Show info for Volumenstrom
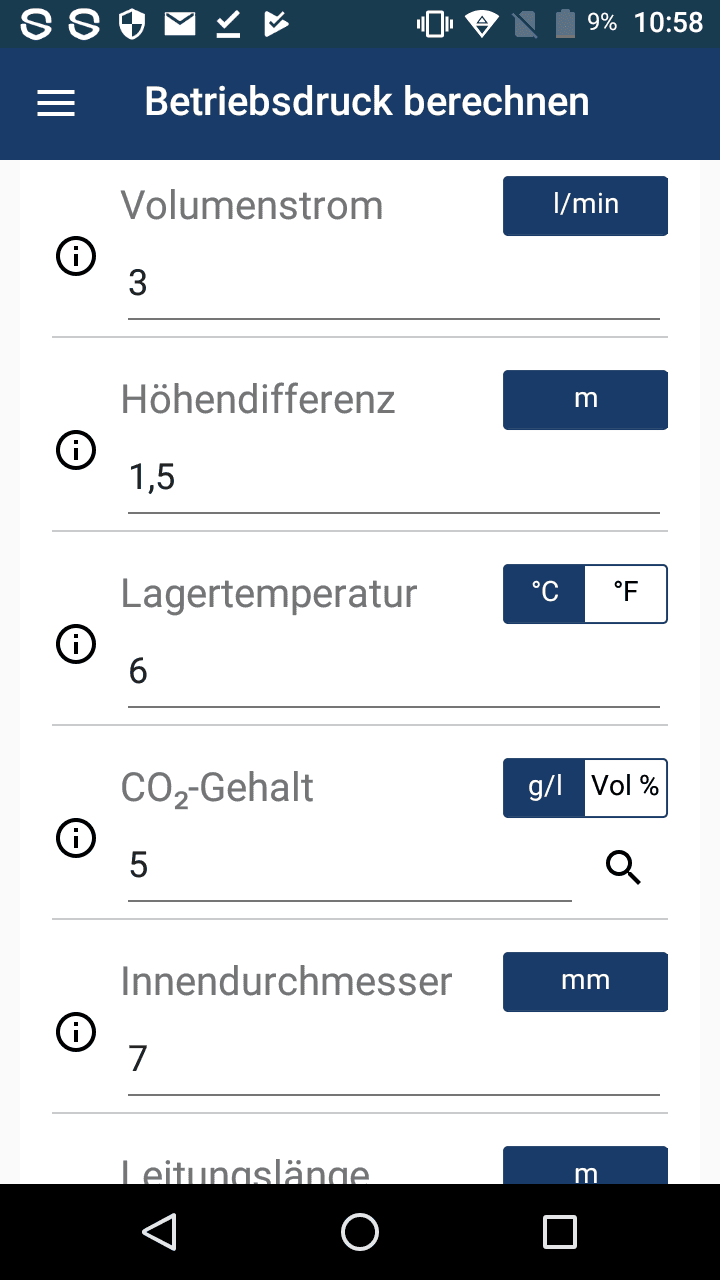The height and width of the screenshot is (1280, 720). tap(76, 257)
